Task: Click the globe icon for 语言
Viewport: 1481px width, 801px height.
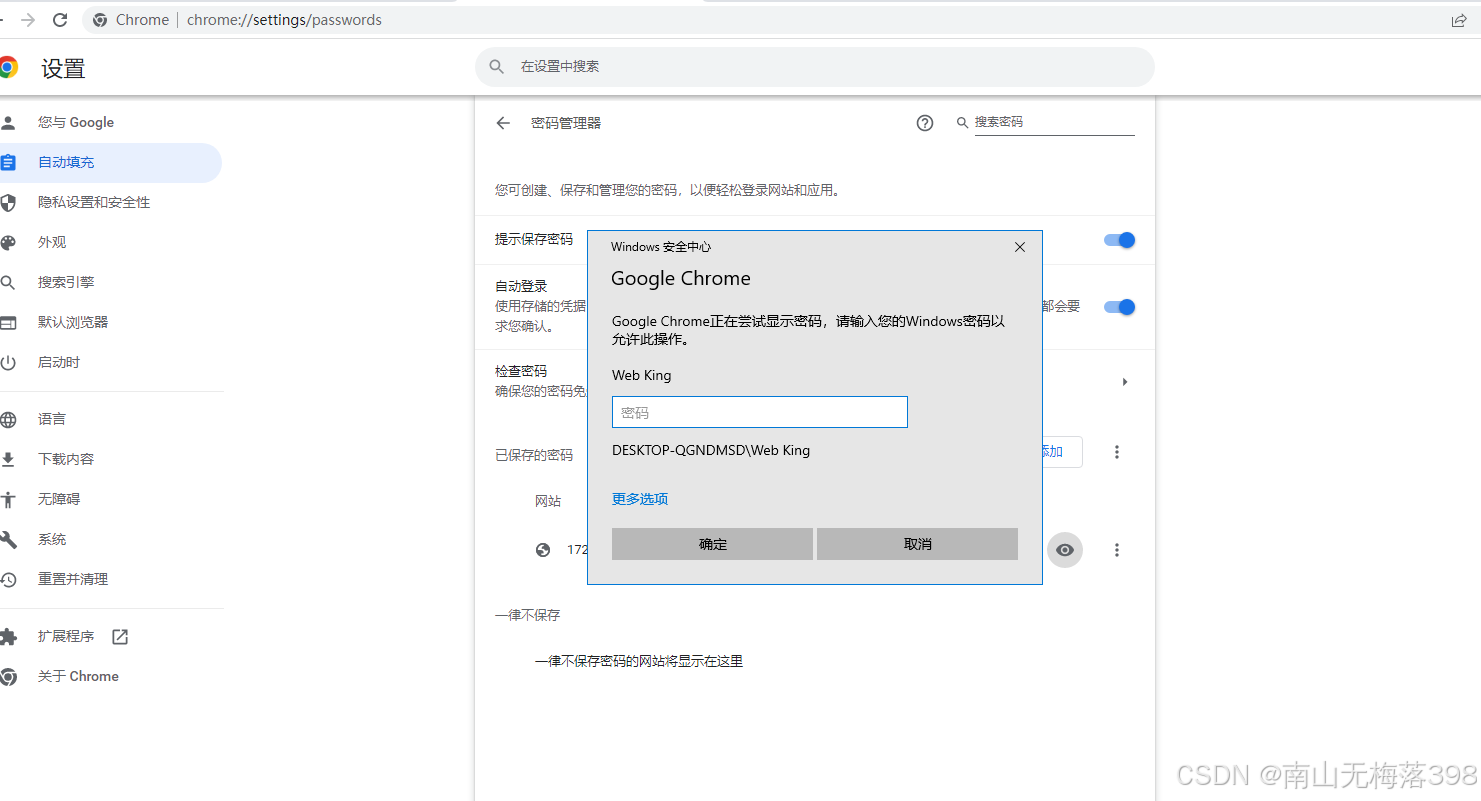Action: 8,419
